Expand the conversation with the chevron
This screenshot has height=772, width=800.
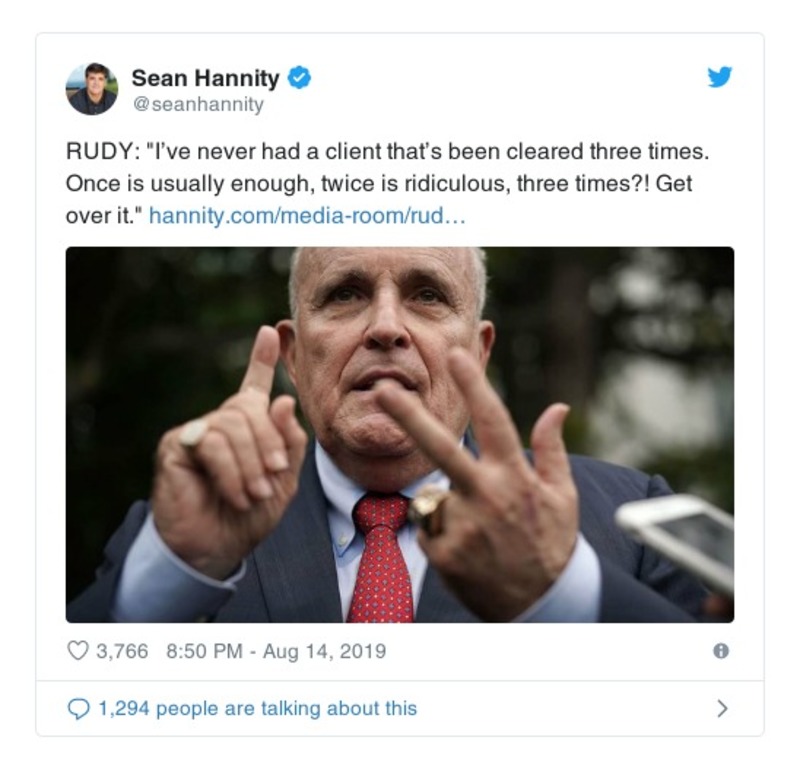point(724,707)
